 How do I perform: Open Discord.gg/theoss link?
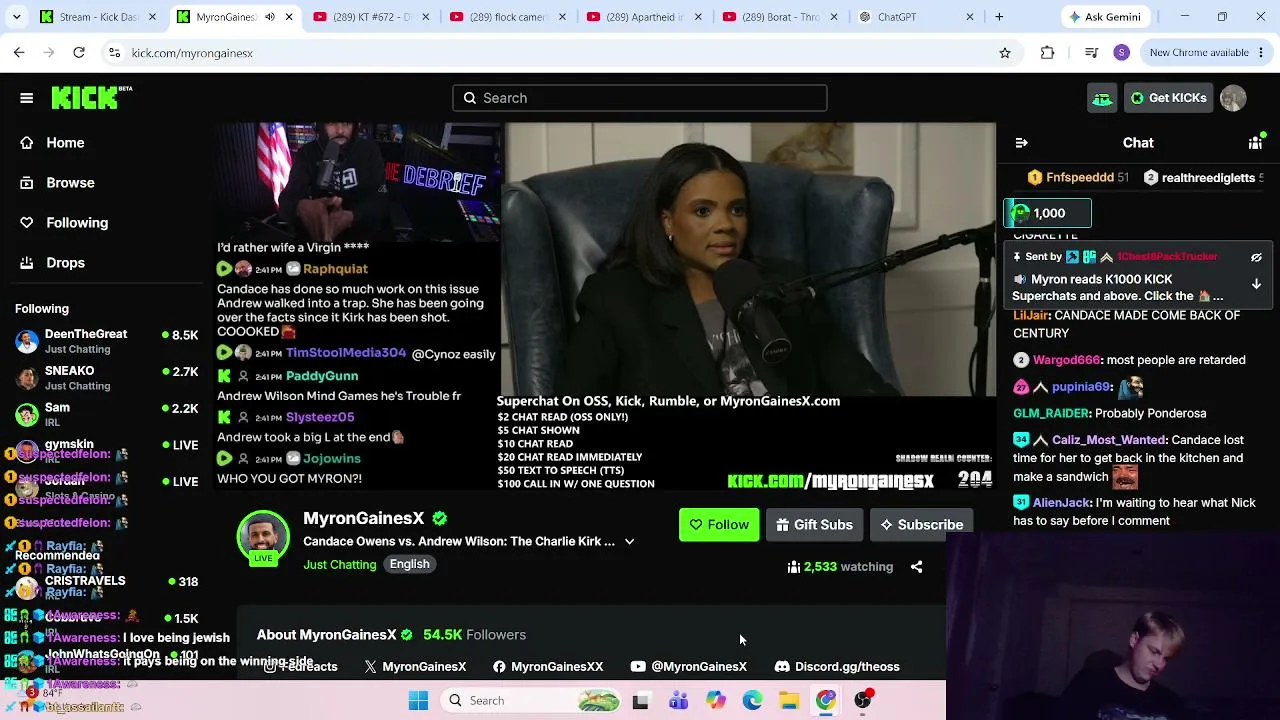click(x=837, y=667)
